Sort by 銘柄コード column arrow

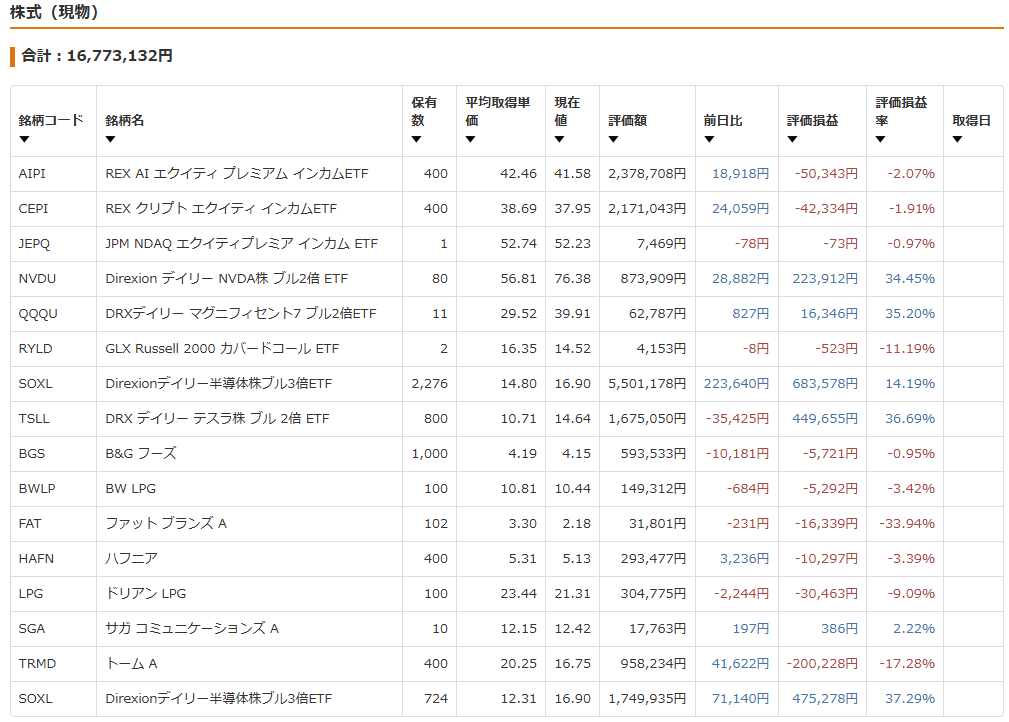click(x=24, y=139)
